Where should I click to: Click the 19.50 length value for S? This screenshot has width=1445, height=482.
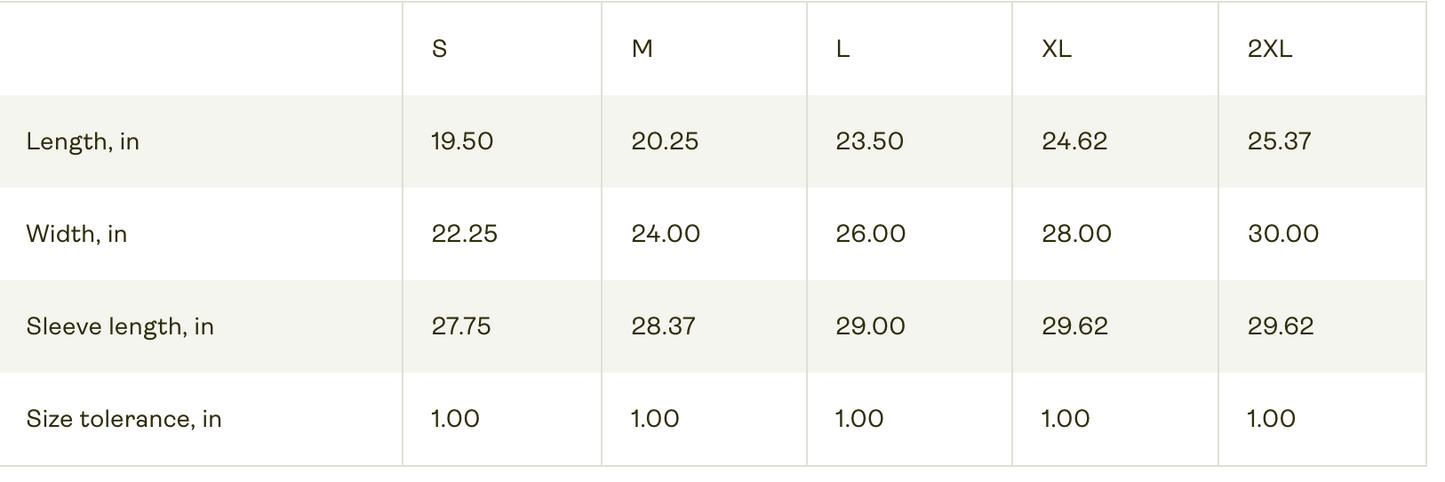[462, 141]
